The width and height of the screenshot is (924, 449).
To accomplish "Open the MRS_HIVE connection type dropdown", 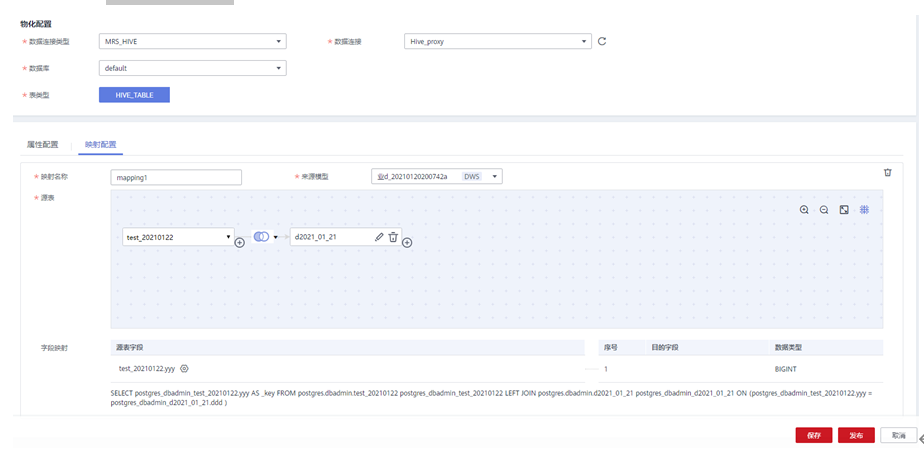I will 193,41.
